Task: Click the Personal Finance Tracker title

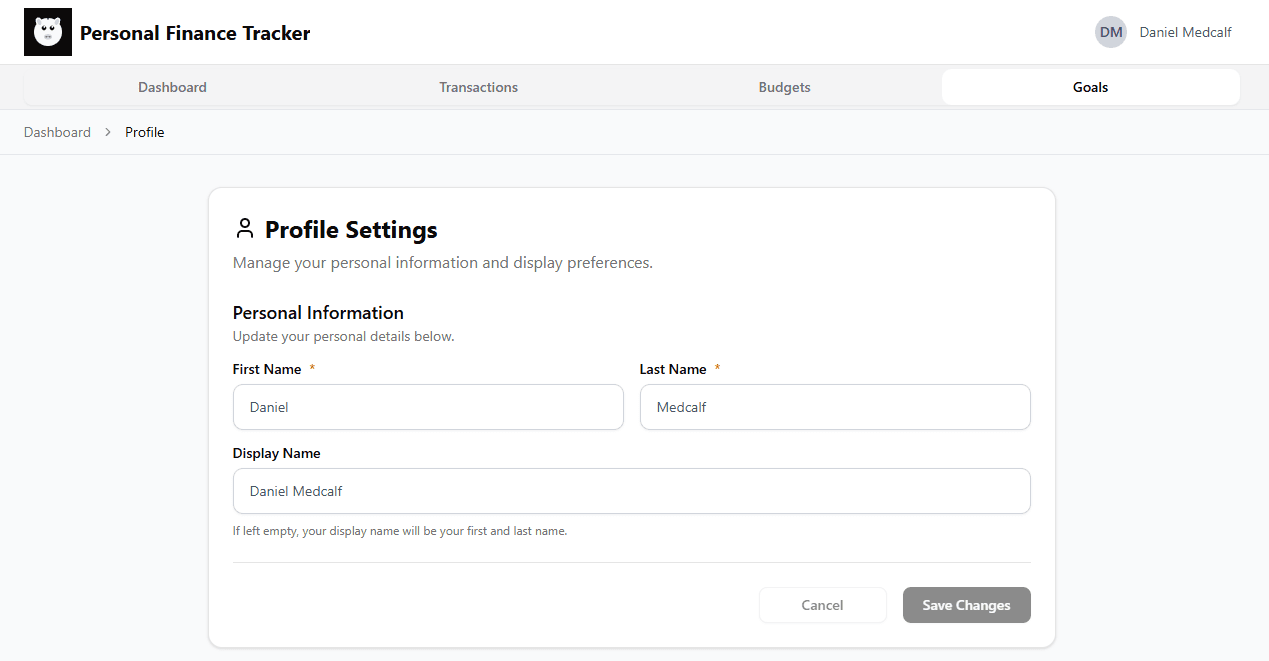Action: pos(195,33)
